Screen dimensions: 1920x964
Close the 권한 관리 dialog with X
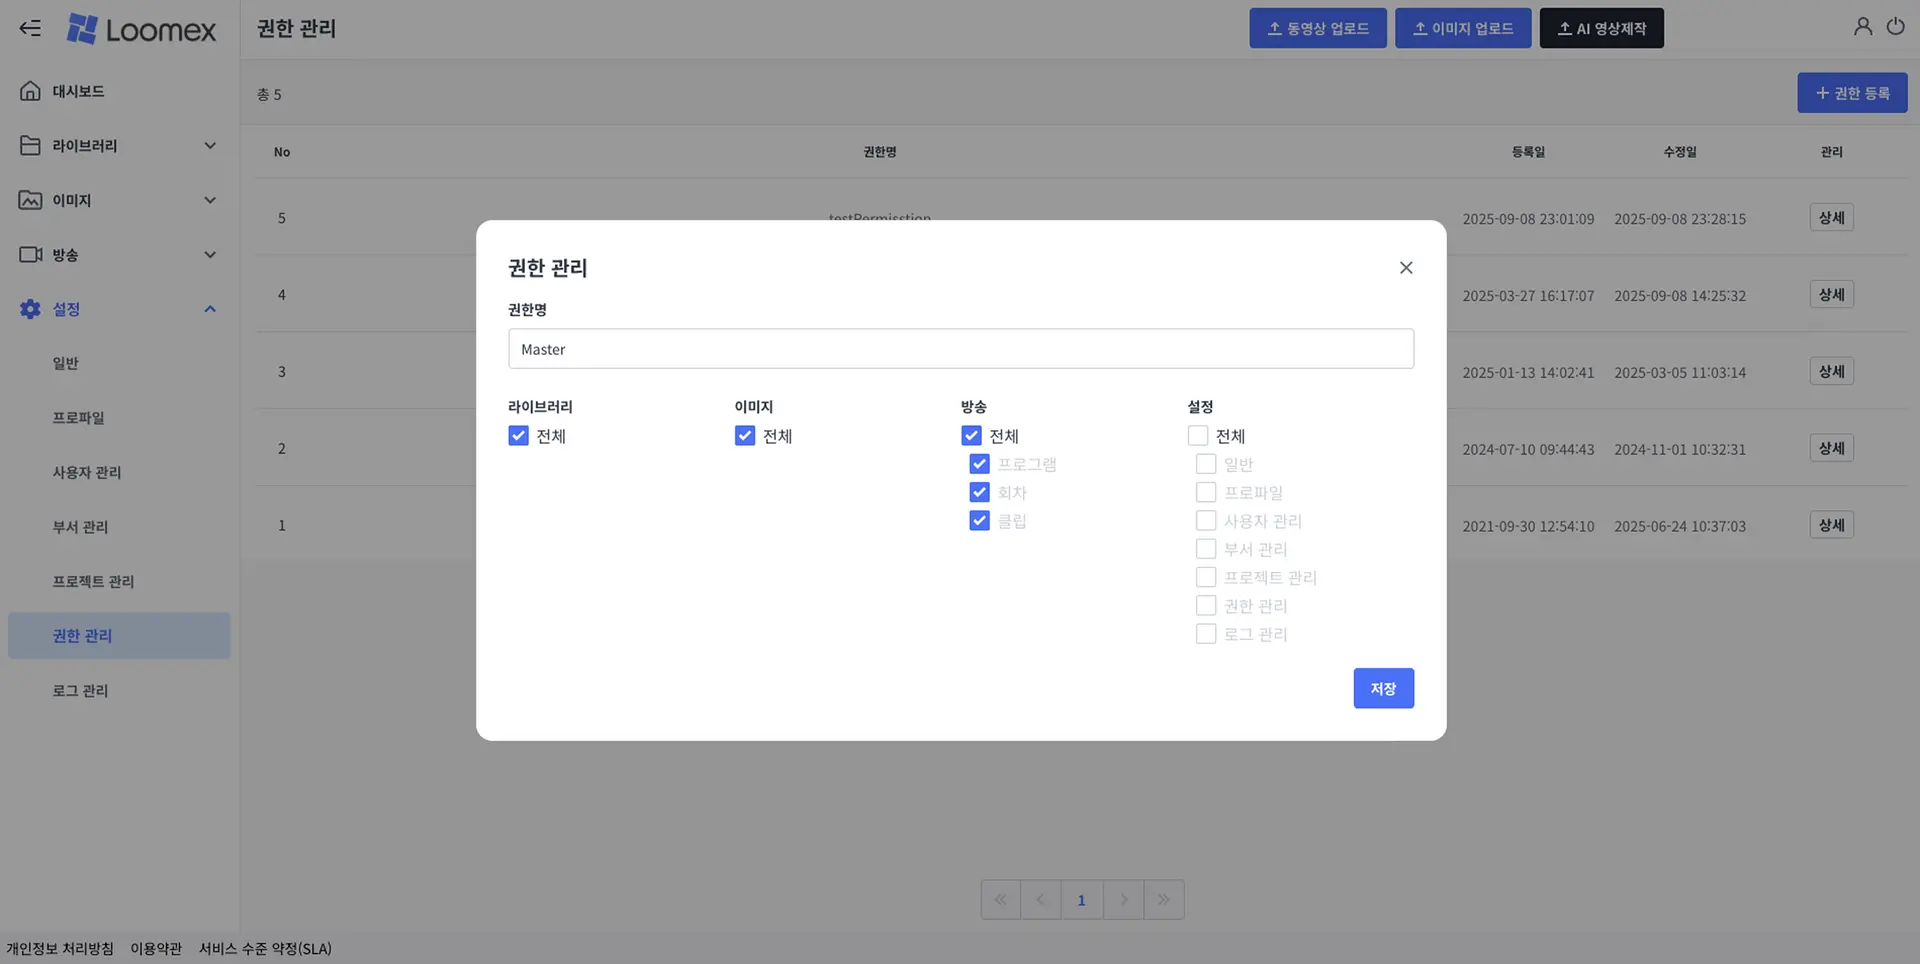point(1405,268)
